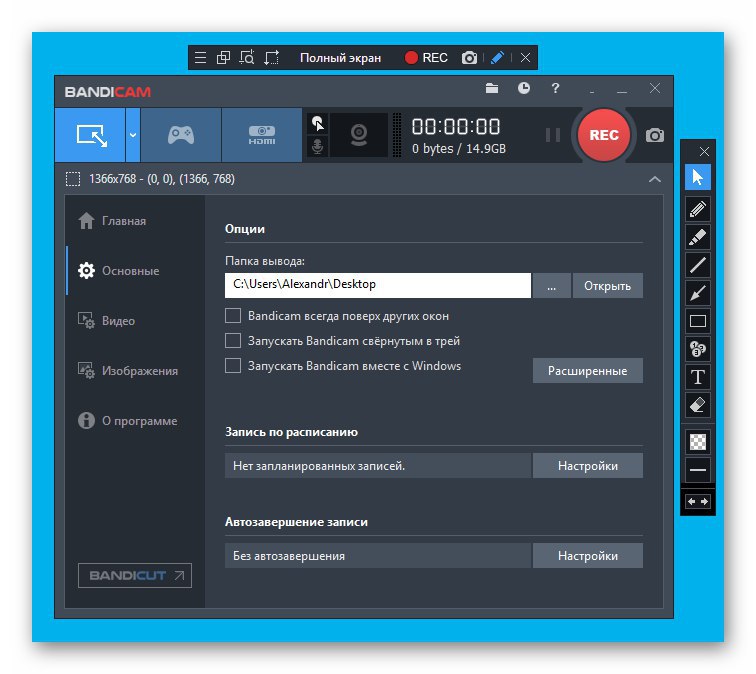
Task: Click the dashed rectangle icon beside the resolution
Action: click(x=73, y=179)
